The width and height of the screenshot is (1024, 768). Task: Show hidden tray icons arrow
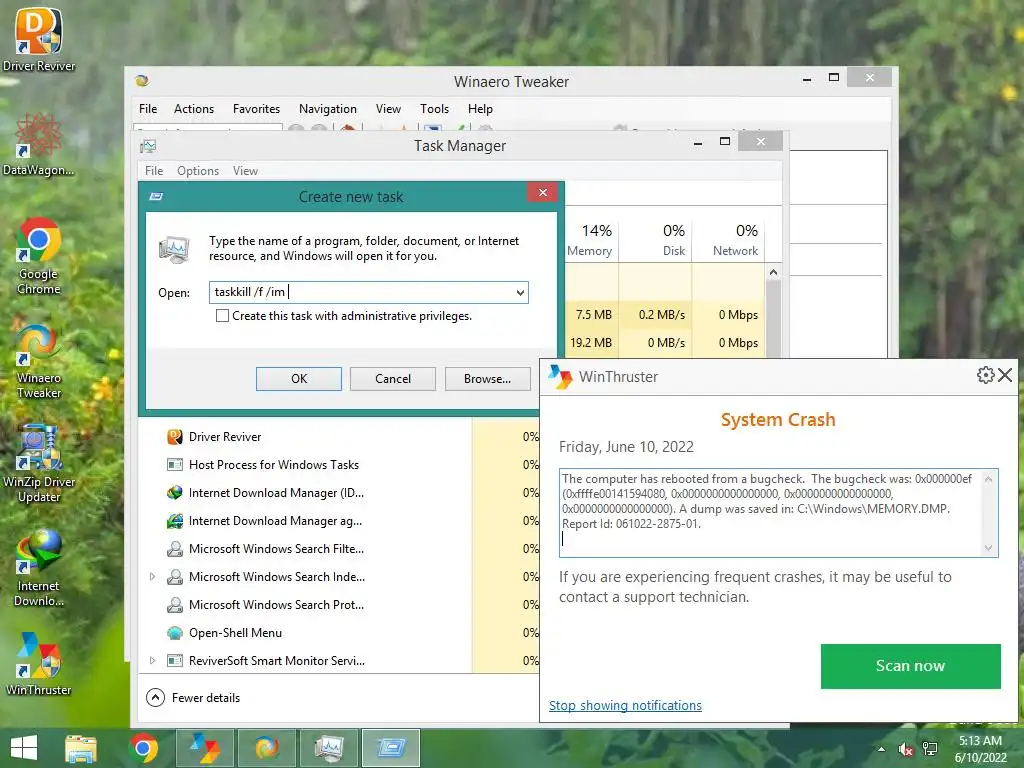pyautogui.click(x=882, y=749)
